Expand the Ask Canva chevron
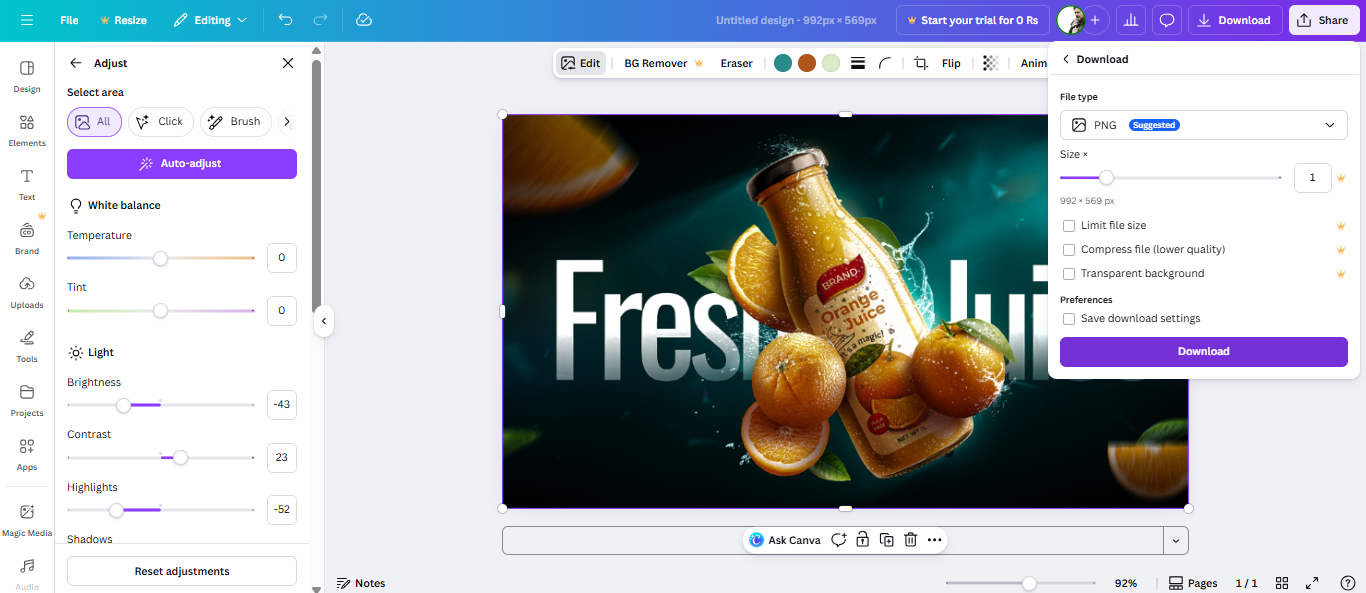1366x593 pixels. 1175,539
